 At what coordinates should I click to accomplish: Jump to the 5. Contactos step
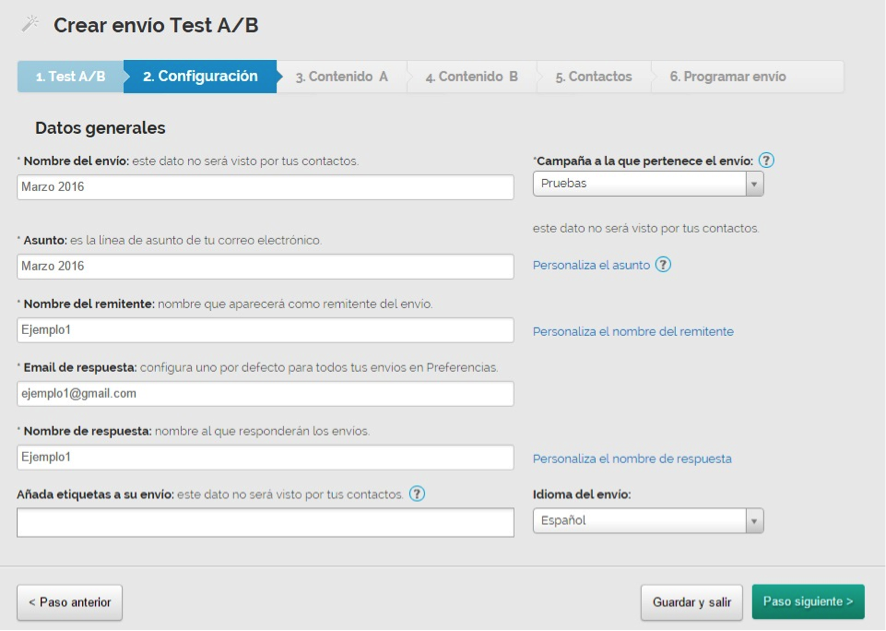tap(593, 77)
